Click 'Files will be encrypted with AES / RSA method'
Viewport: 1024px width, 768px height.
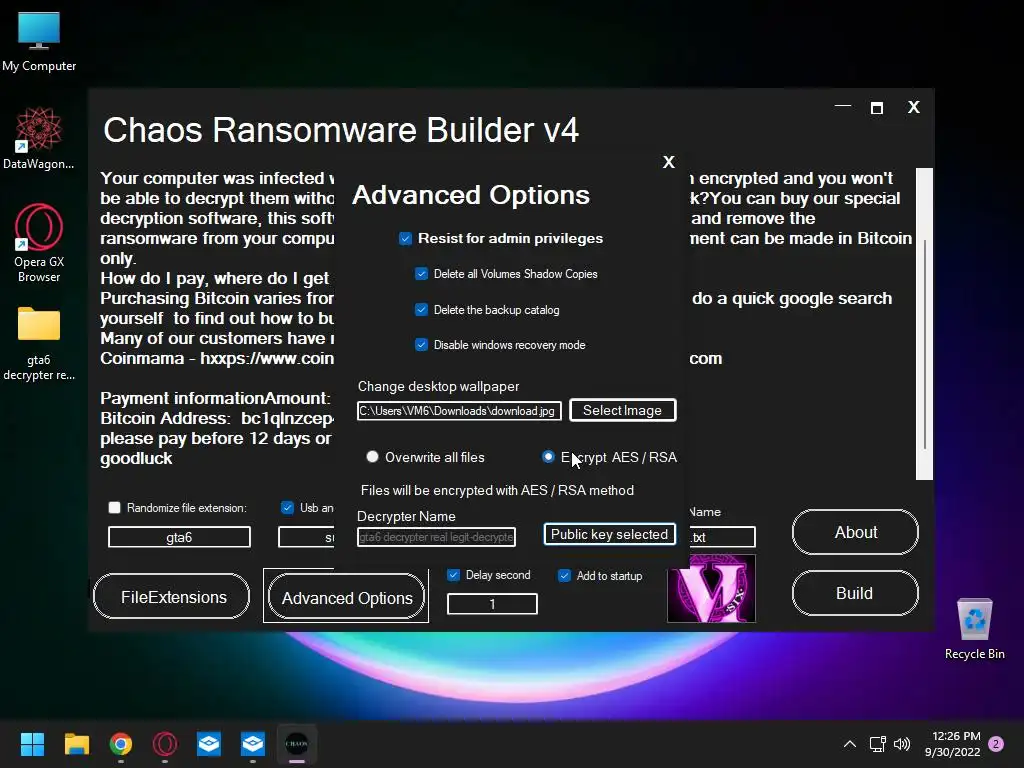(x=497, y=490)
